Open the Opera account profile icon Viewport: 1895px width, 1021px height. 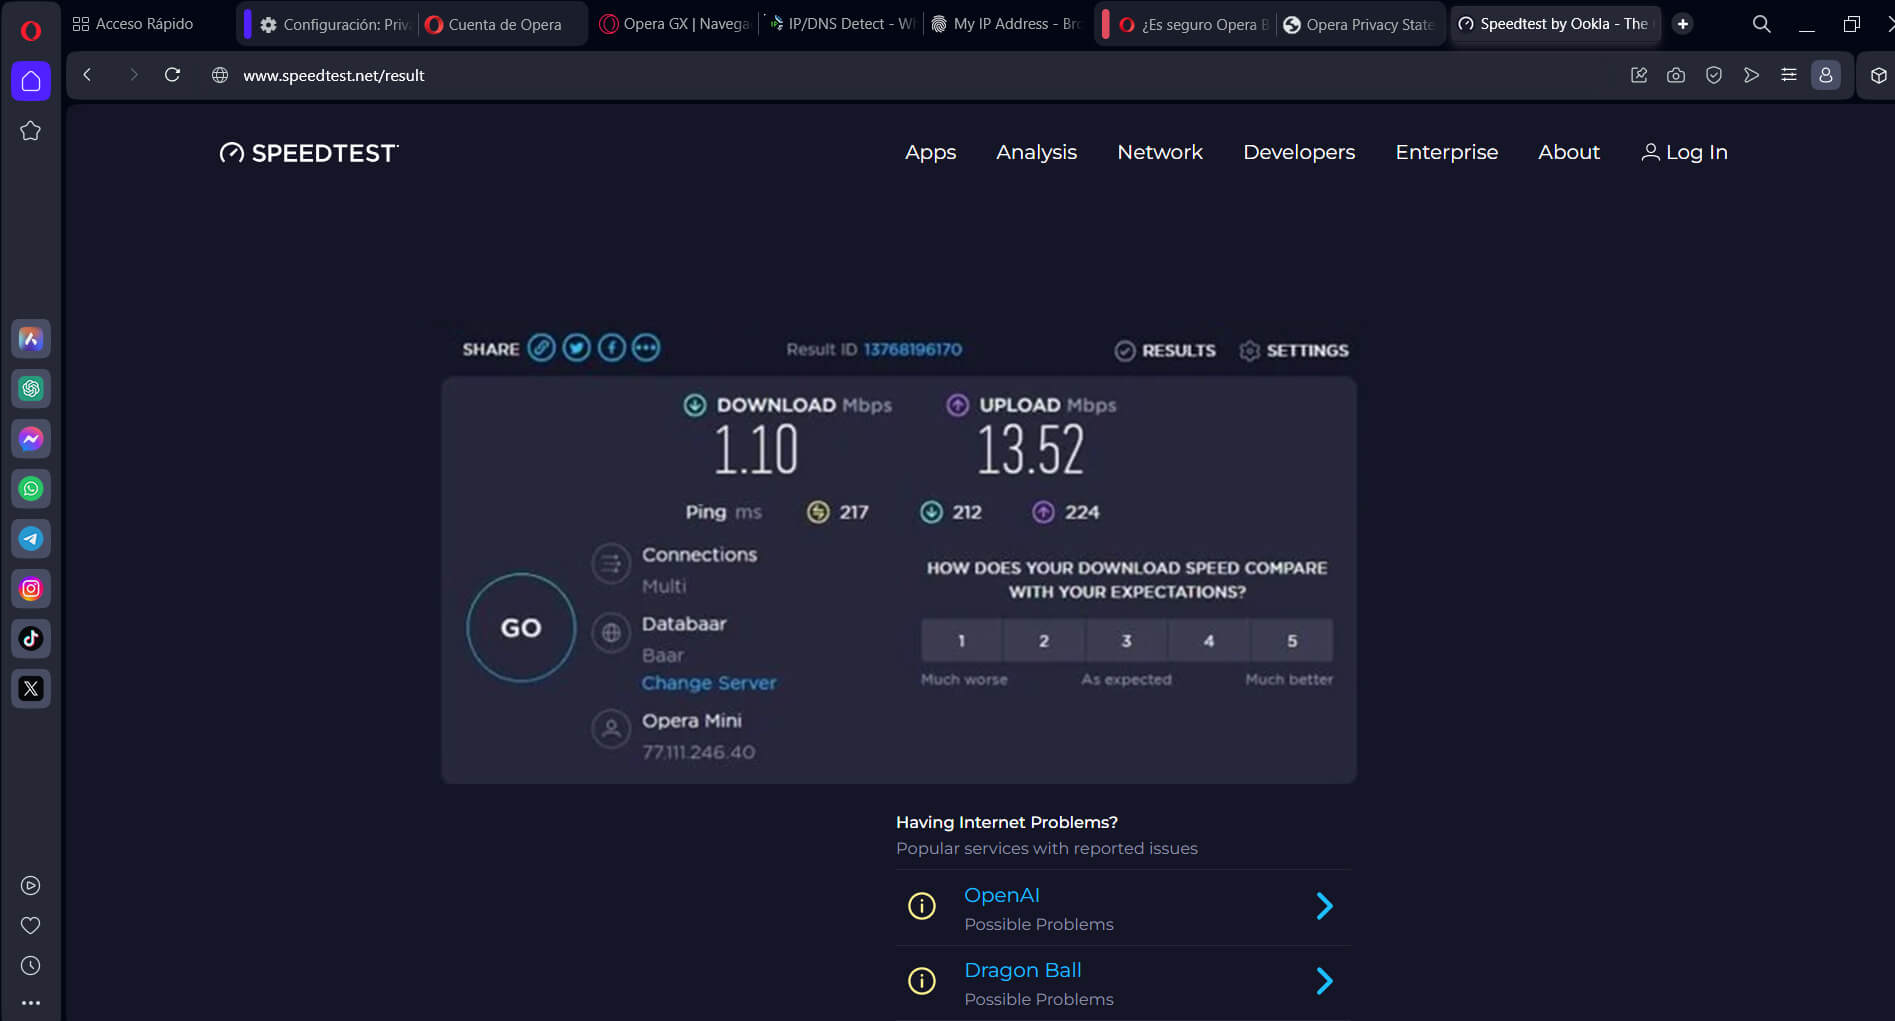click(1826, 75)
